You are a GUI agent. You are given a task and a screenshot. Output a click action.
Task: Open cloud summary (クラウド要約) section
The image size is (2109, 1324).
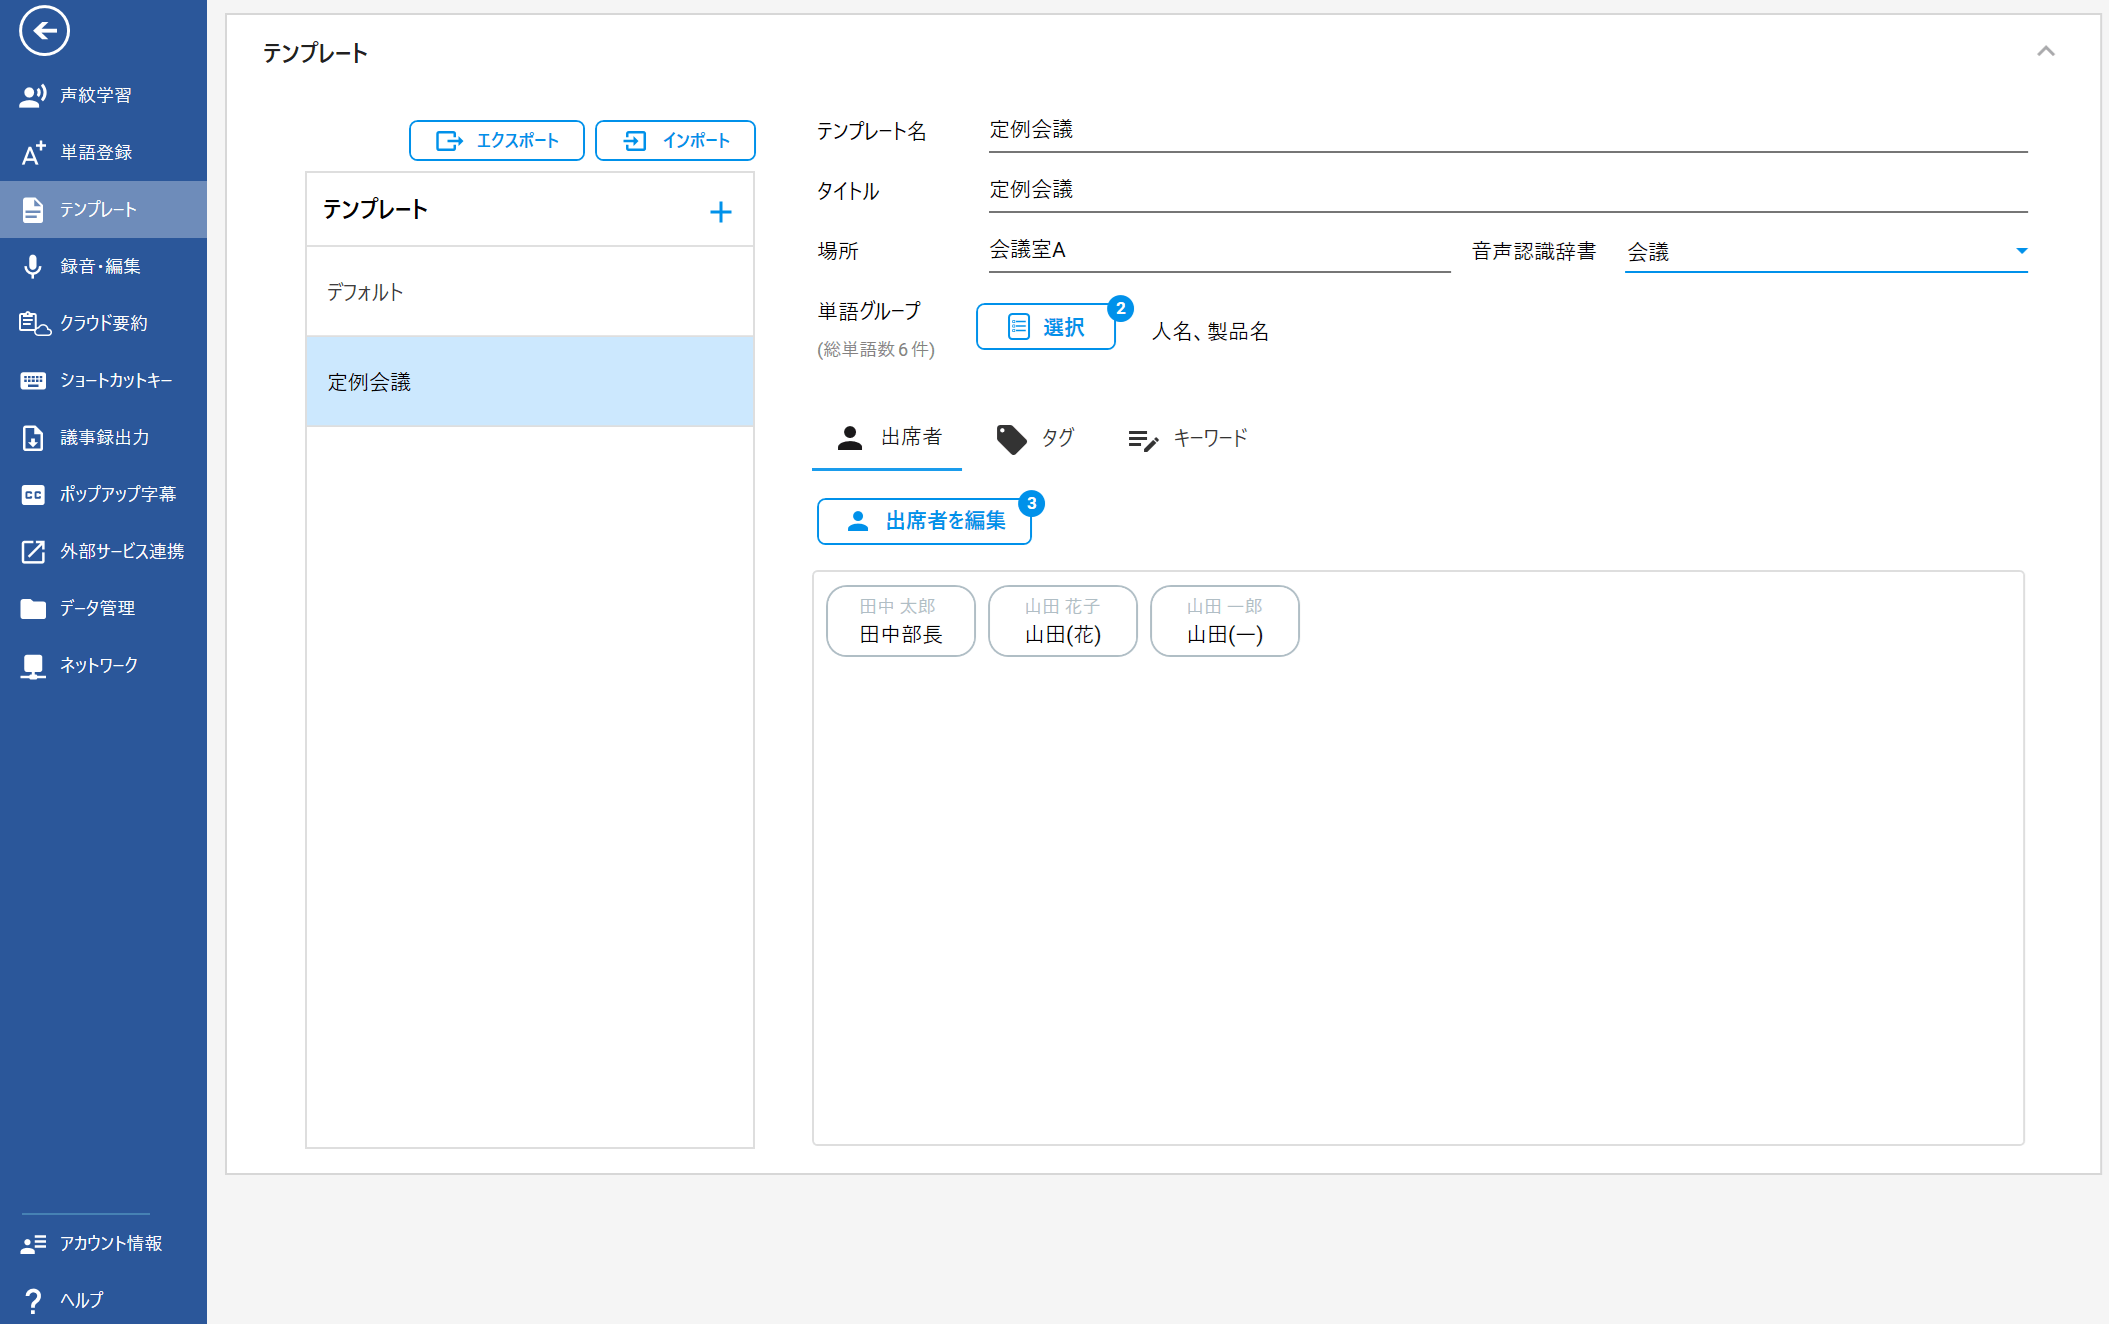coord(102,323)
